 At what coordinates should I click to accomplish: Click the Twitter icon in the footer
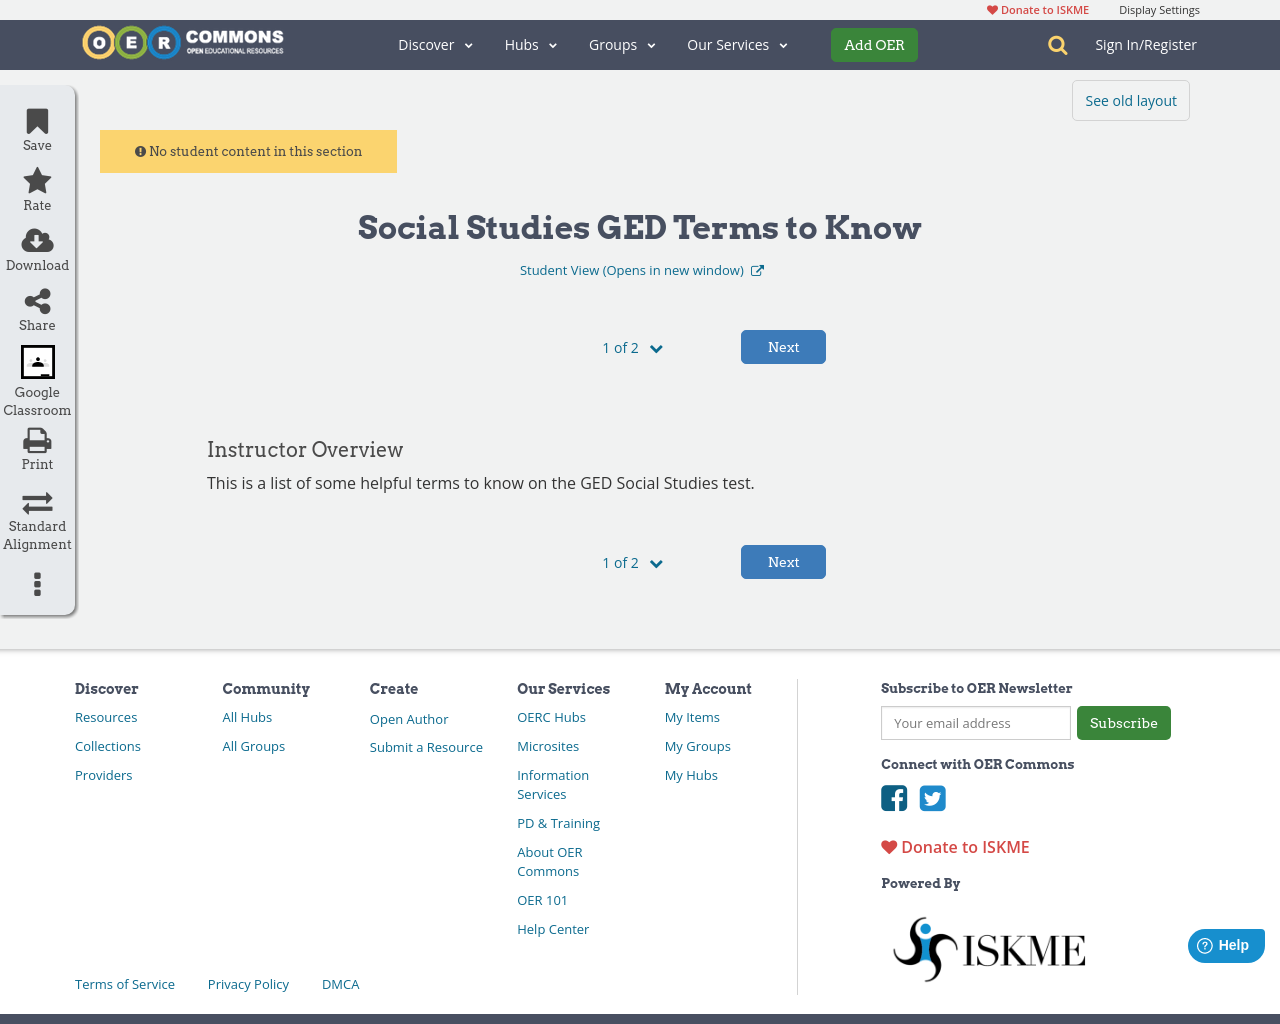933,798
